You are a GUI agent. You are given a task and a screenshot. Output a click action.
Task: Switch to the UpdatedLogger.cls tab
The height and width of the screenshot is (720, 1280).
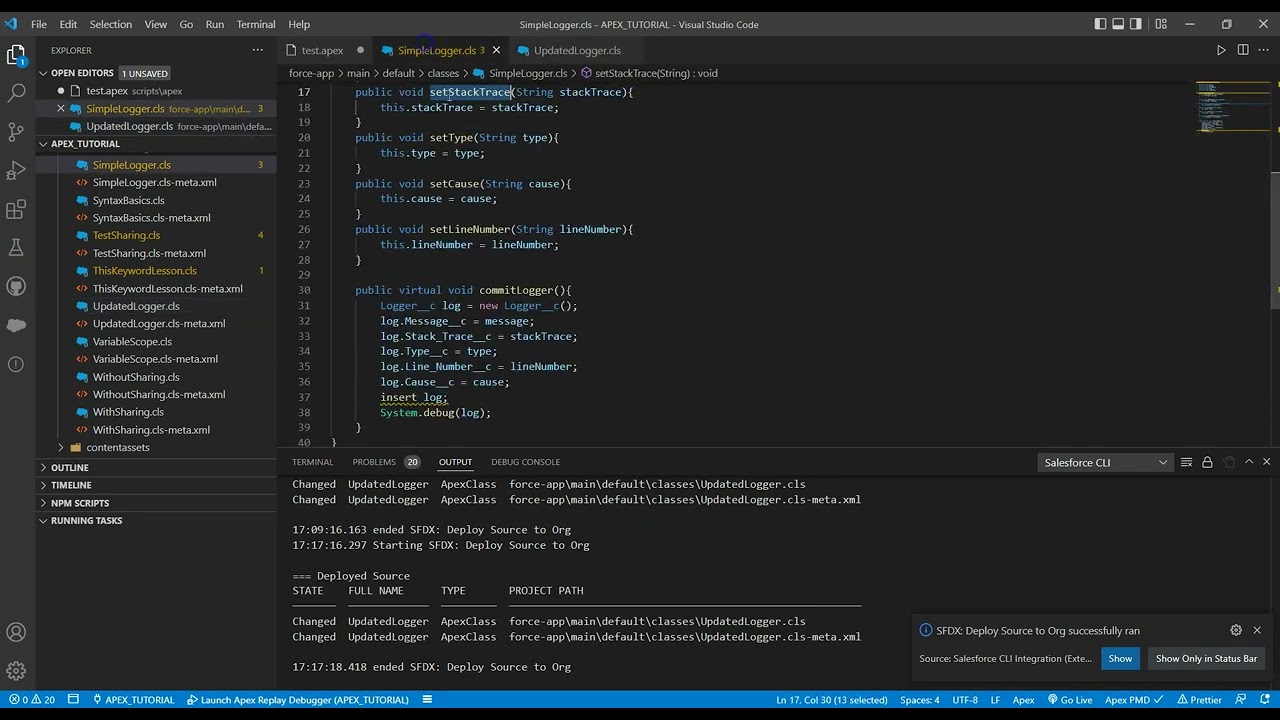pos(577,50)
